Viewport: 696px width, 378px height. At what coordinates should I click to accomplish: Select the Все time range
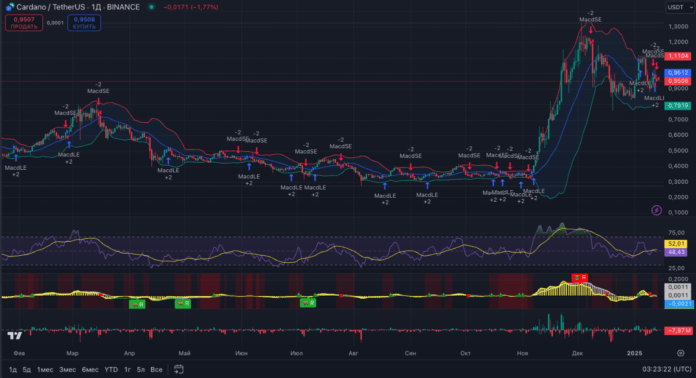point(156,370)
